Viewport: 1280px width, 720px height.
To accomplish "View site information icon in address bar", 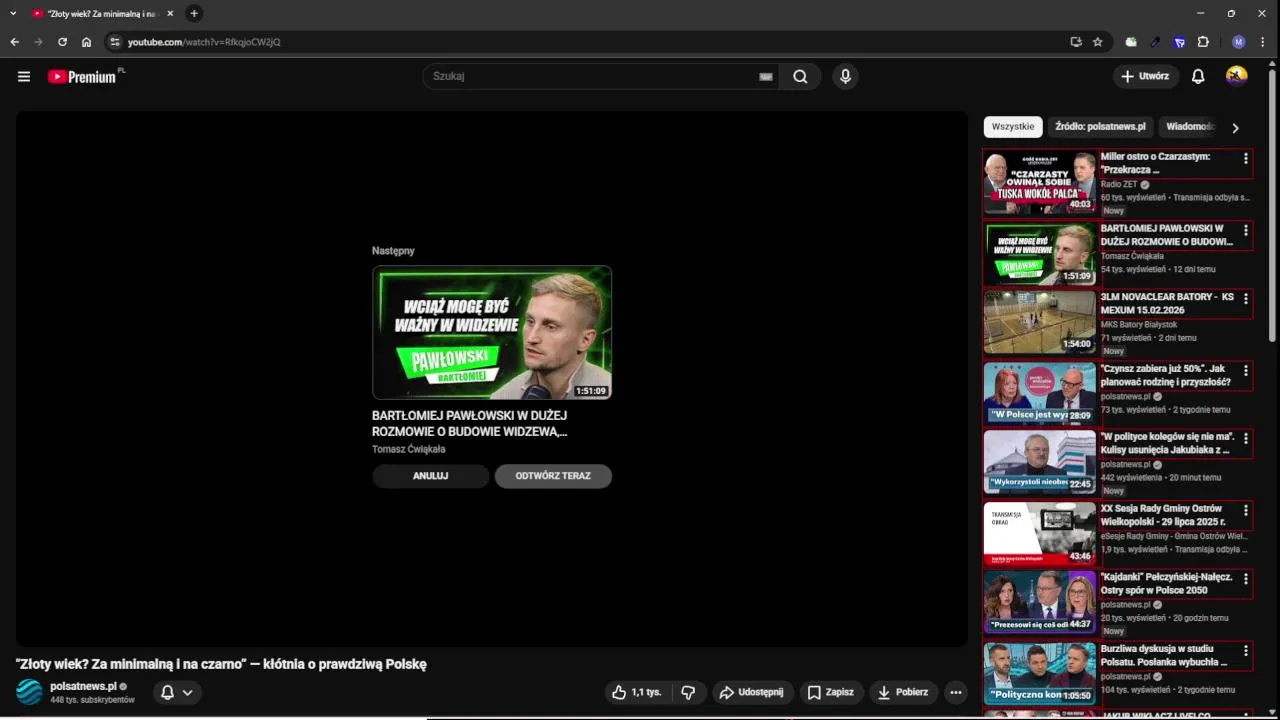I will click(115, 42).
